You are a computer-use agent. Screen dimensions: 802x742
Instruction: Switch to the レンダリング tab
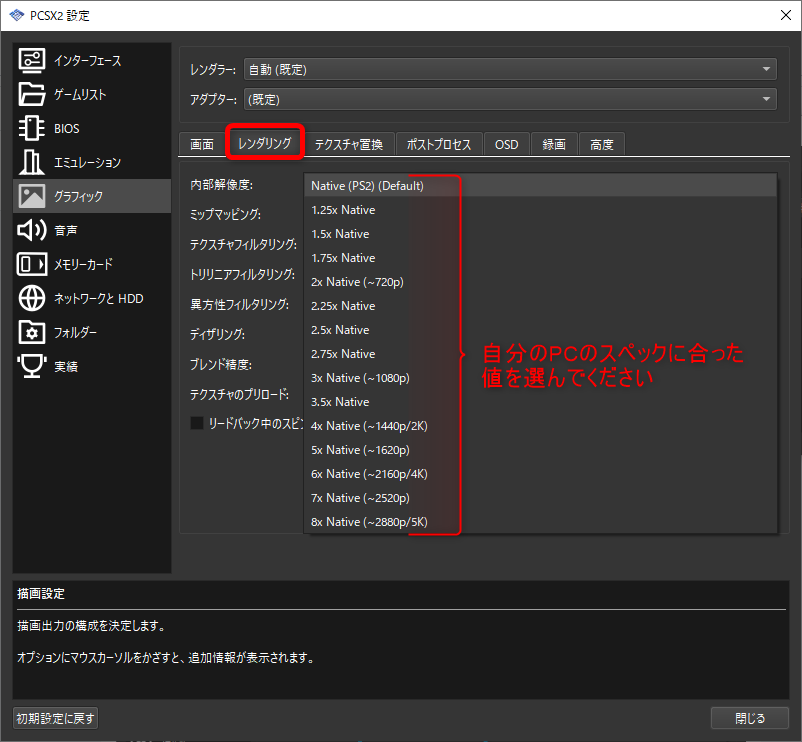[x=265, y=143]
